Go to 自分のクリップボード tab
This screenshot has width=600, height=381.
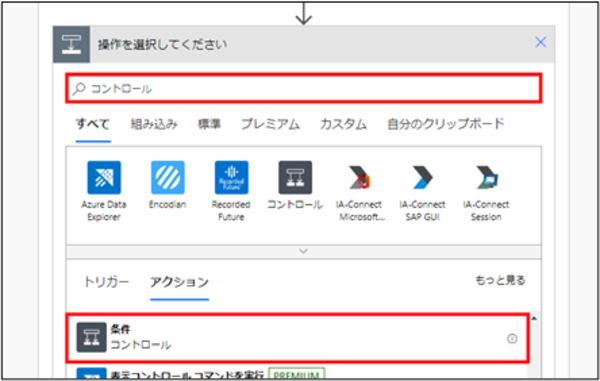(x=446, y=124)
